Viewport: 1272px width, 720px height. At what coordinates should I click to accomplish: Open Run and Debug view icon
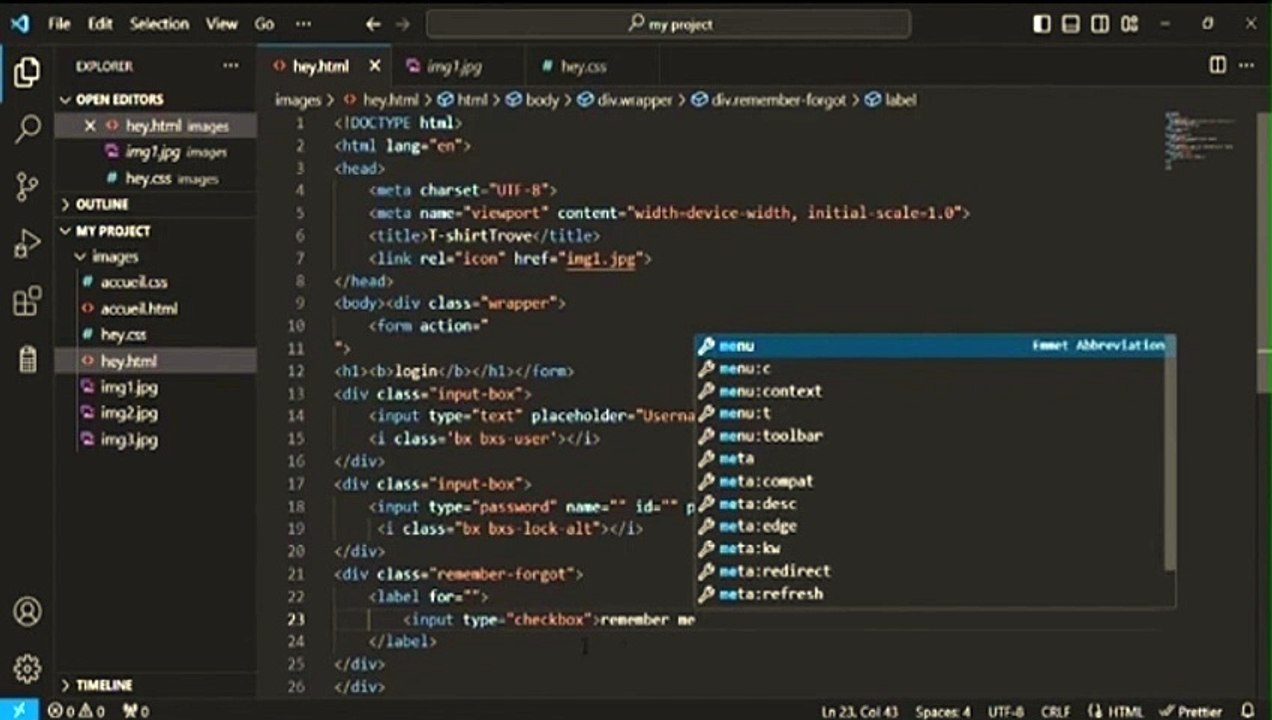point(27,243)
